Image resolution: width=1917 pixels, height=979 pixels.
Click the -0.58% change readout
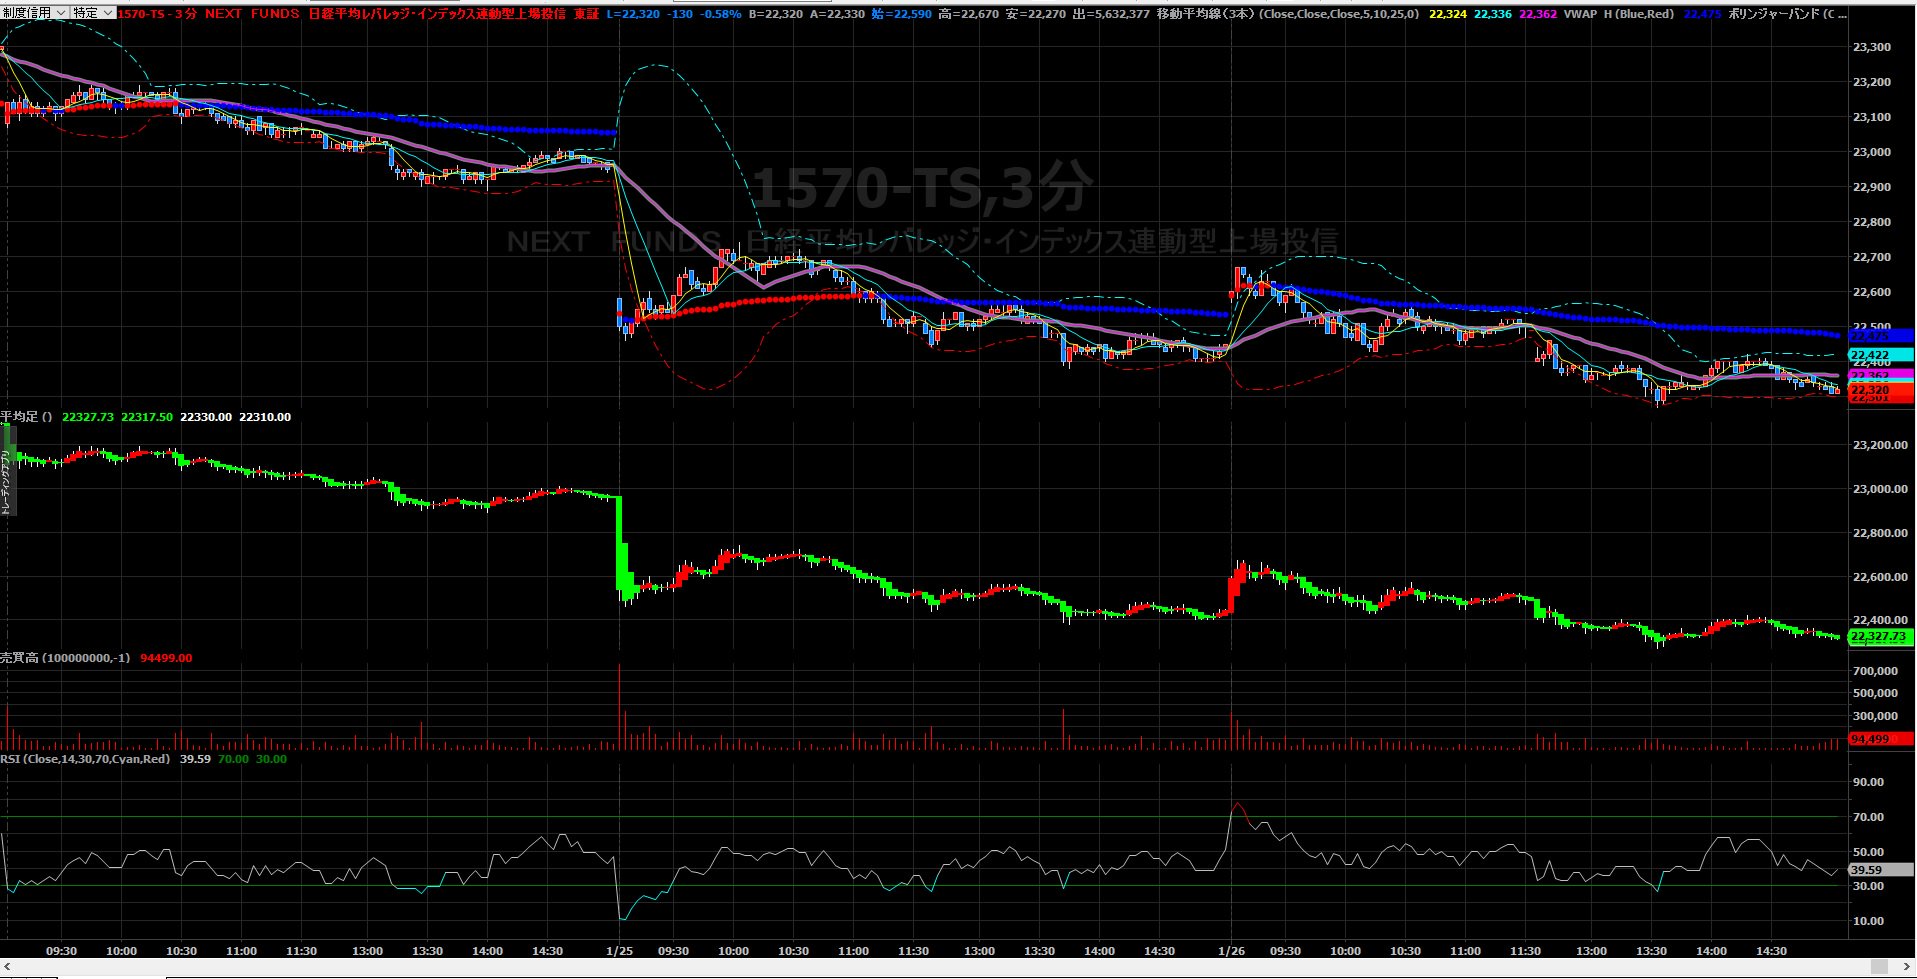(721, 14)
